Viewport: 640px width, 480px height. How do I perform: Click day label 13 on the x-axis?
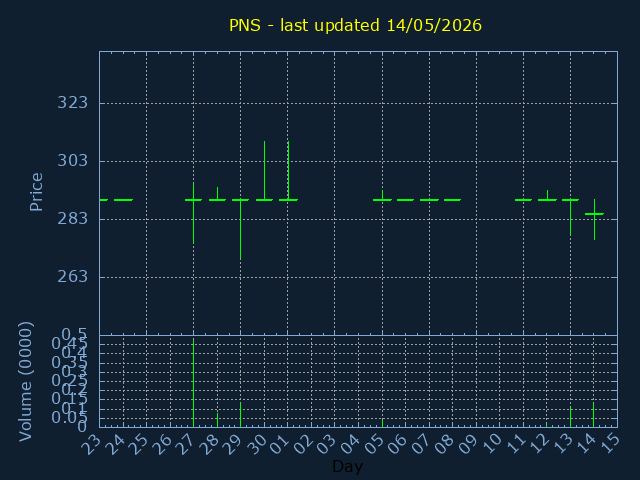(563, 444)
